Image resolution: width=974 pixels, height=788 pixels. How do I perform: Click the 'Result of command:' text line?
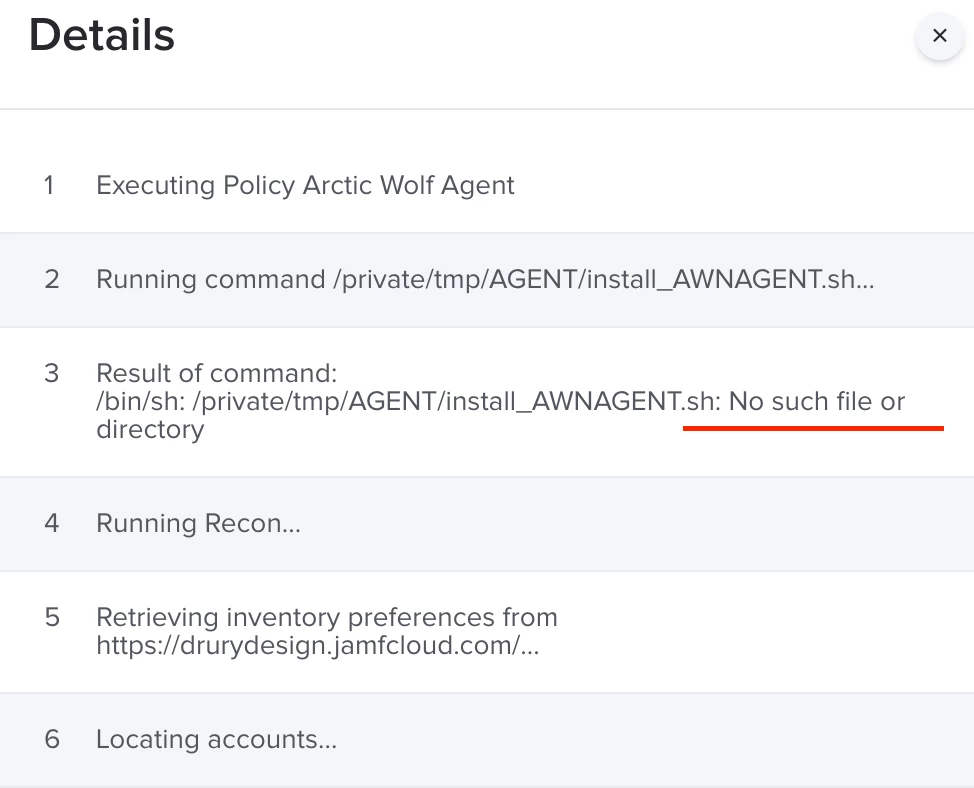click(216, 373)
